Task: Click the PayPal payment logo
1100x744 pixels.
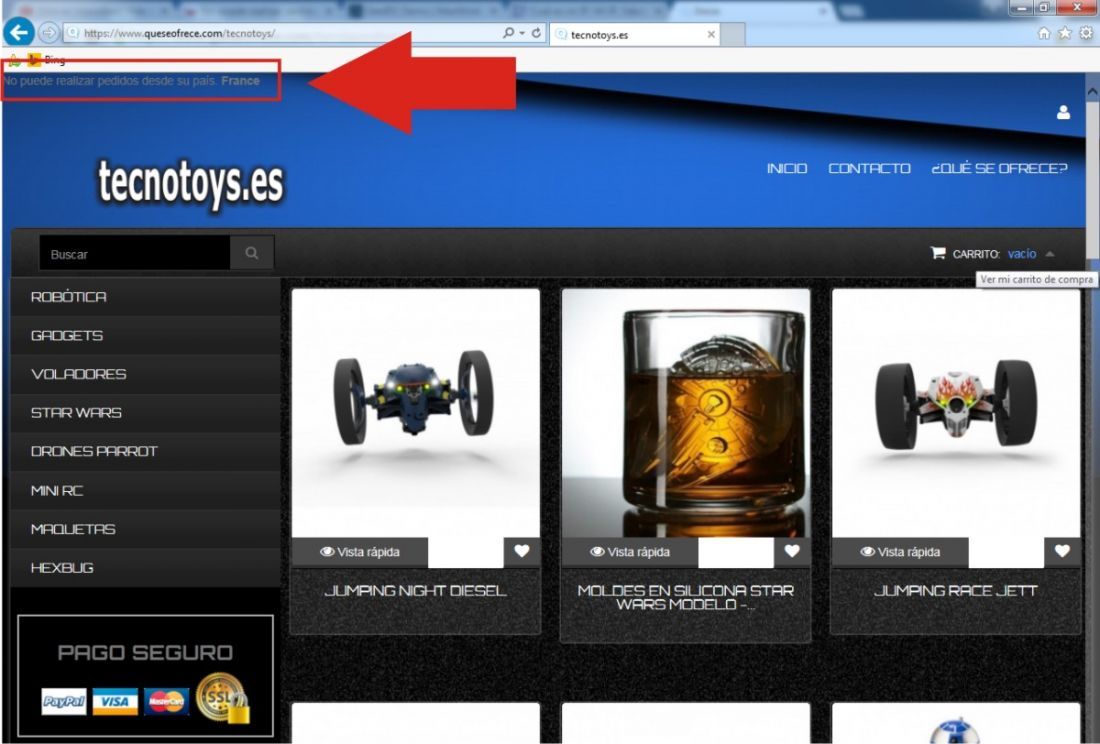Action: (x=64, y=701)
